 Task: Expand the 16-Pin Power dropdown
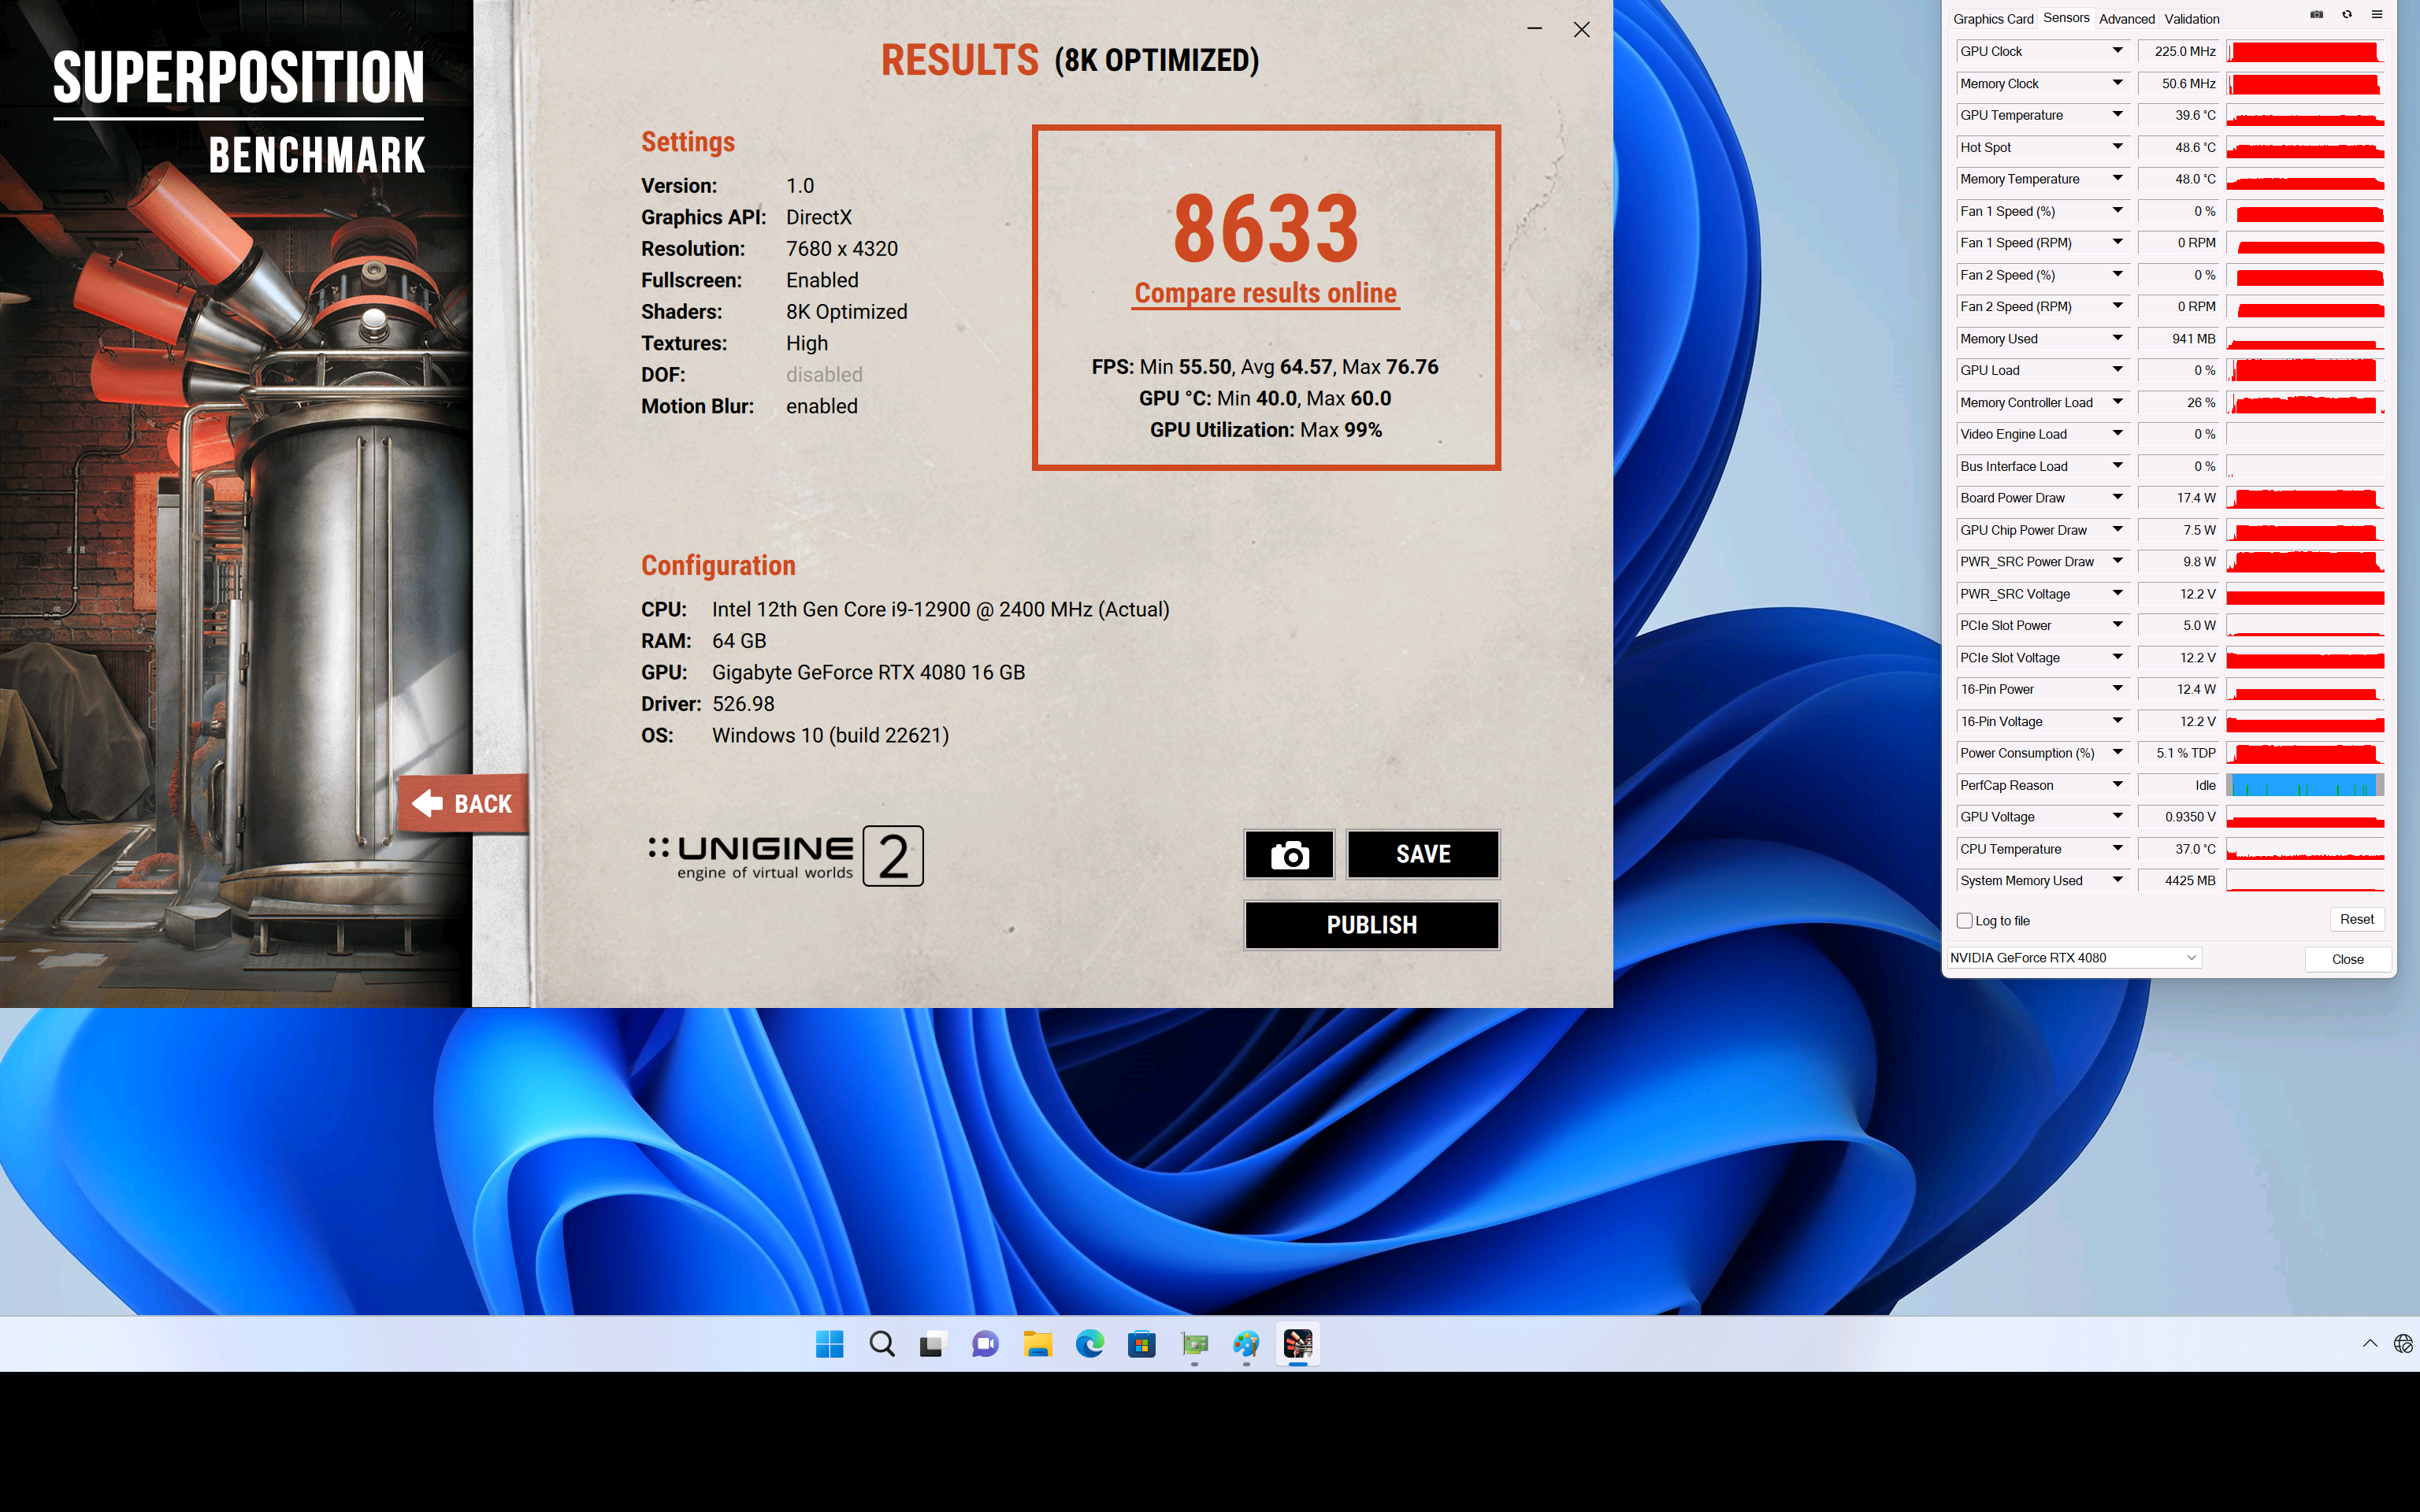tap(2117, 689)
